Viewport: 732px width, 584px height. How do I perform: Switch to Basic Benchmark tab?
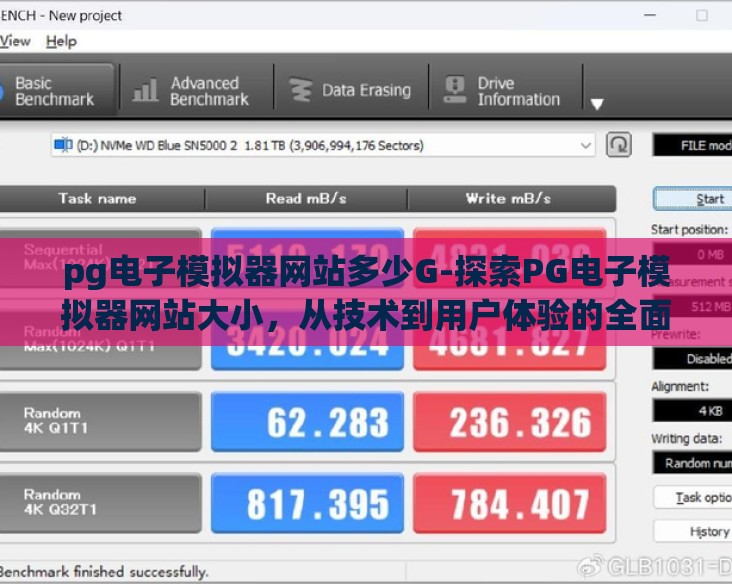[56, 91]
